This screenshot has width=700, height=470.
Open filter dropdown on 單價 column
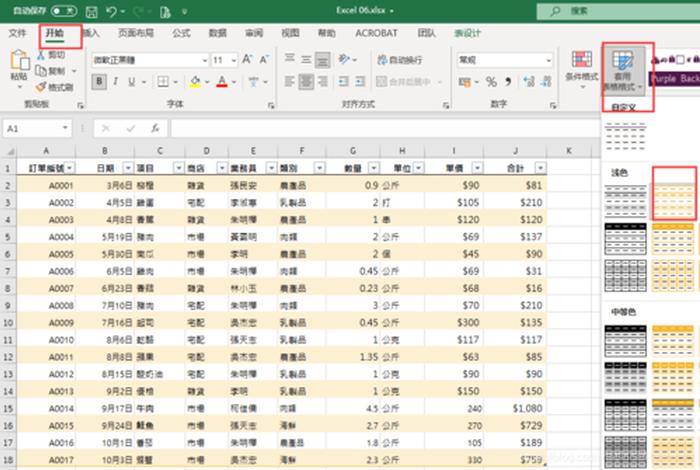[477, 168]
